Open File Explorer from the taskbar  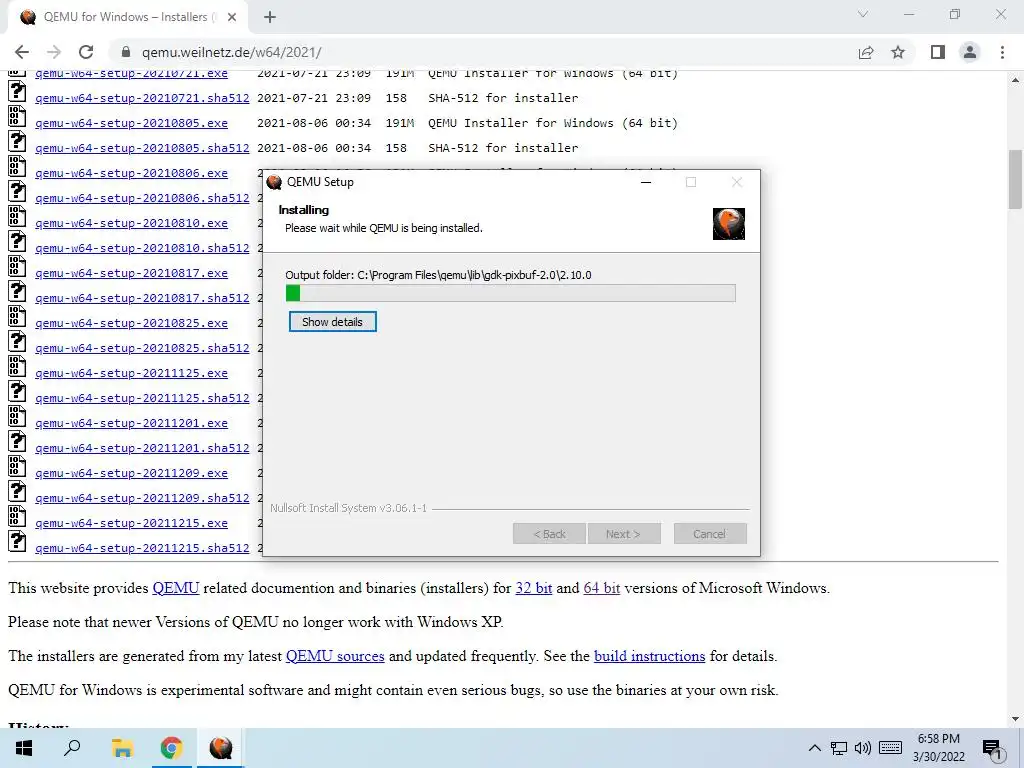pyautogui.click(x=122, y=748)
